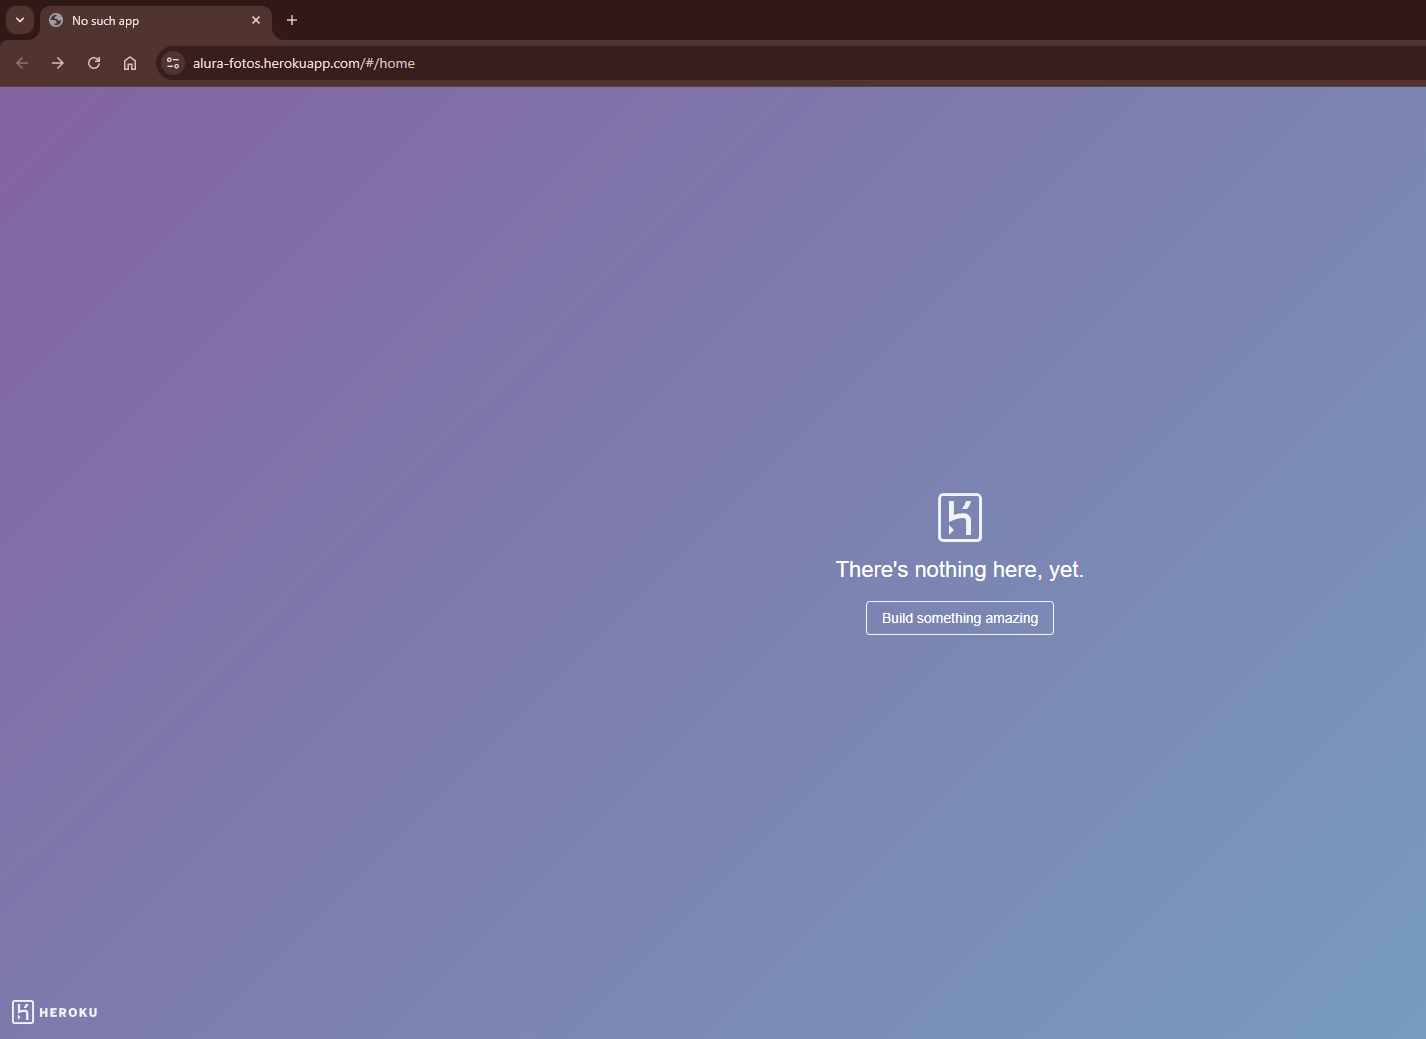View site information icon in address bar
Viewport: 1426px width, 1039px height.
pos(173,63)
